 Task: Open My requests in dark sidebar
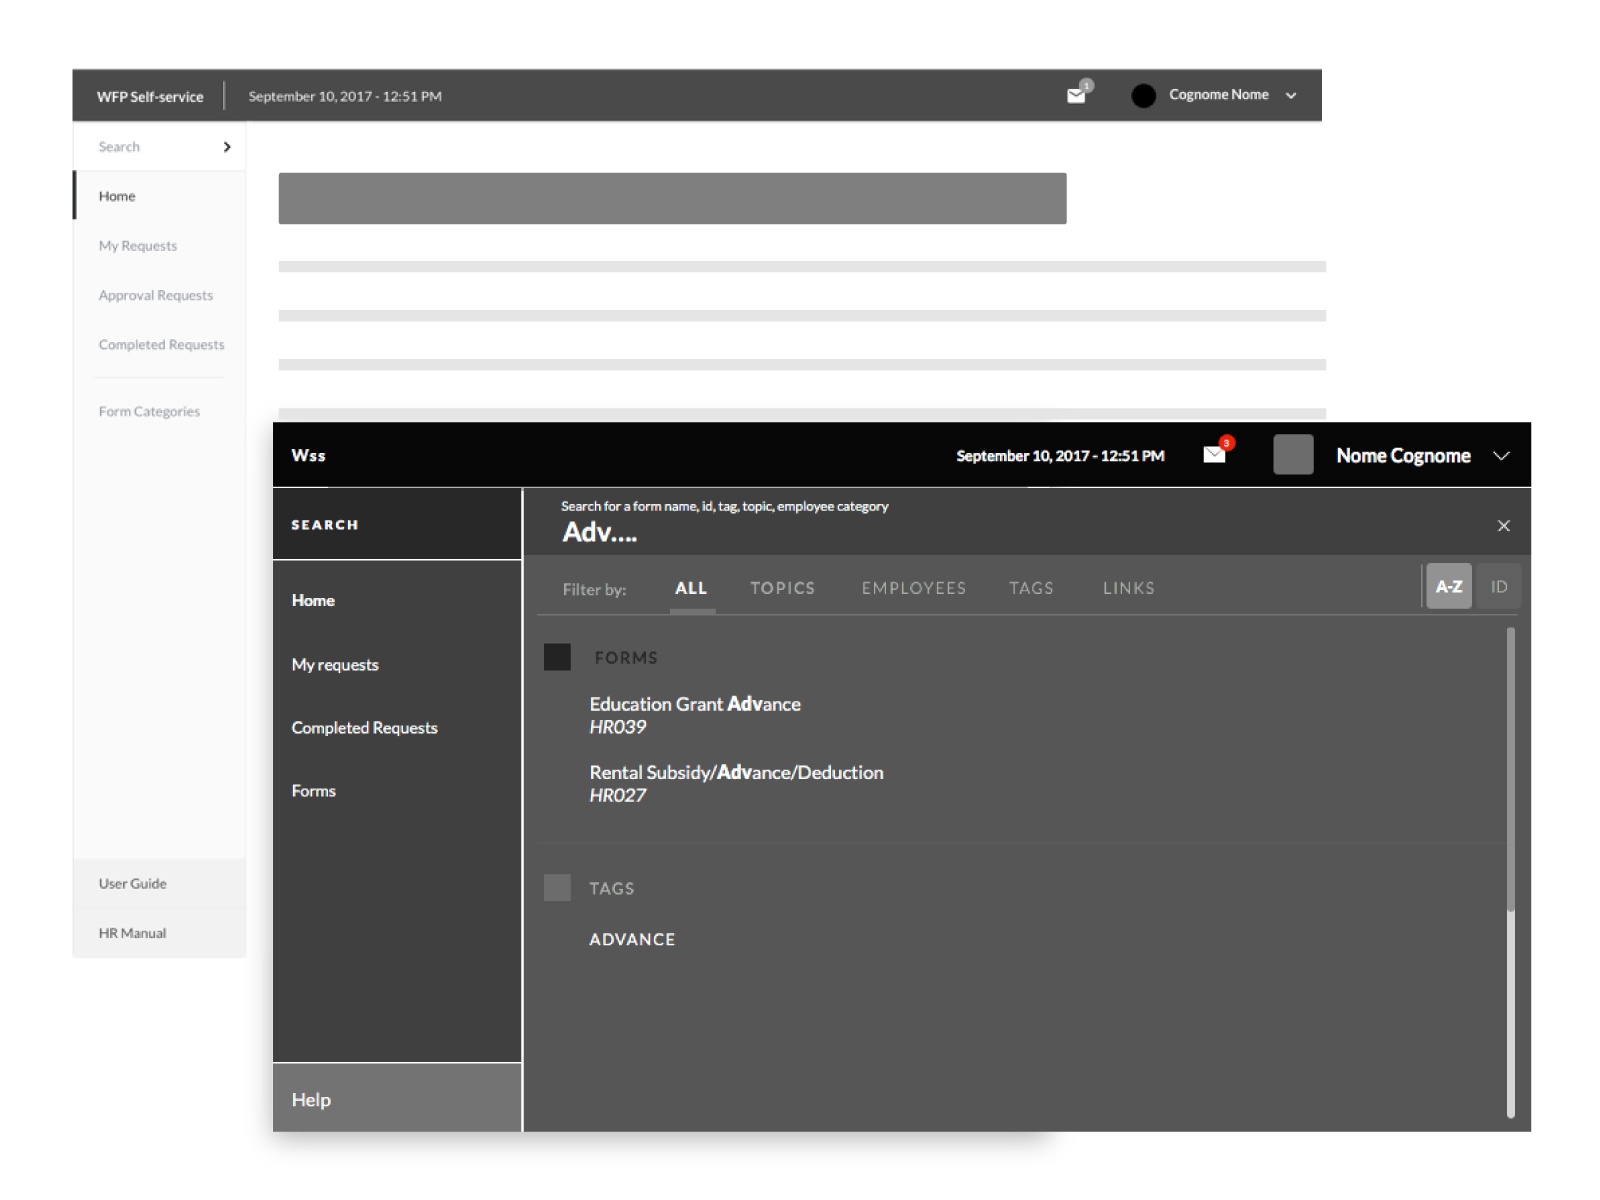pos(335,665)
